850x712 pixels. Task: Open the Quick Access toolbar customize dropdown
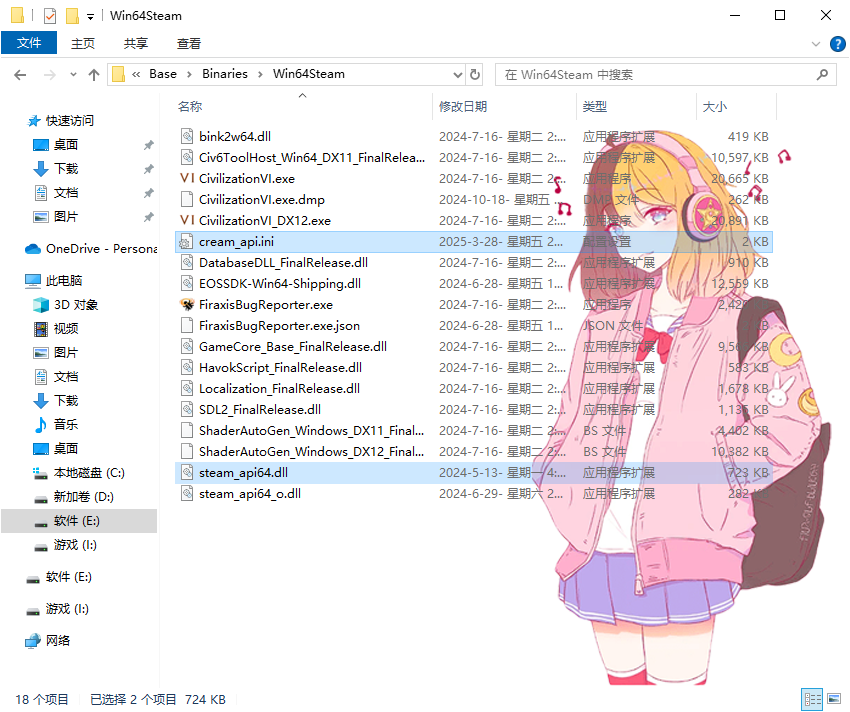click(x=91, y=17)
